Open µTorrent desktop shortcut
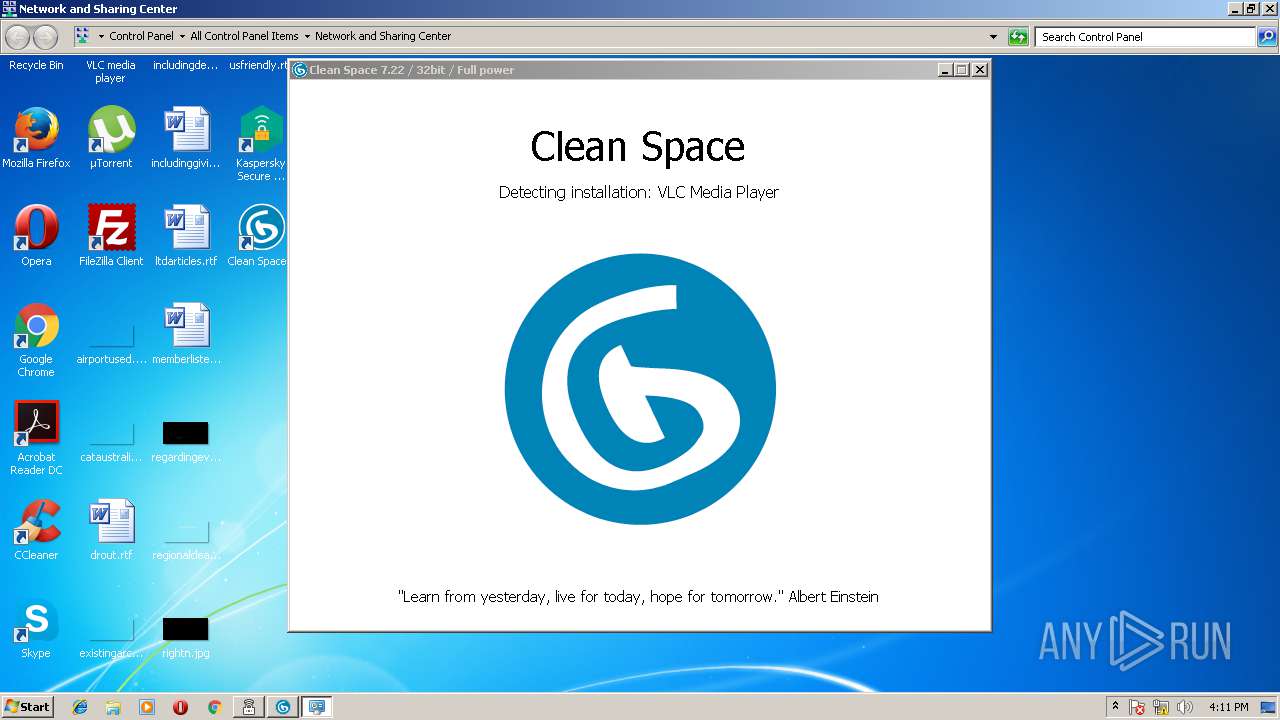This screenshot has height=720, width=1280. [x=111, y=138]
